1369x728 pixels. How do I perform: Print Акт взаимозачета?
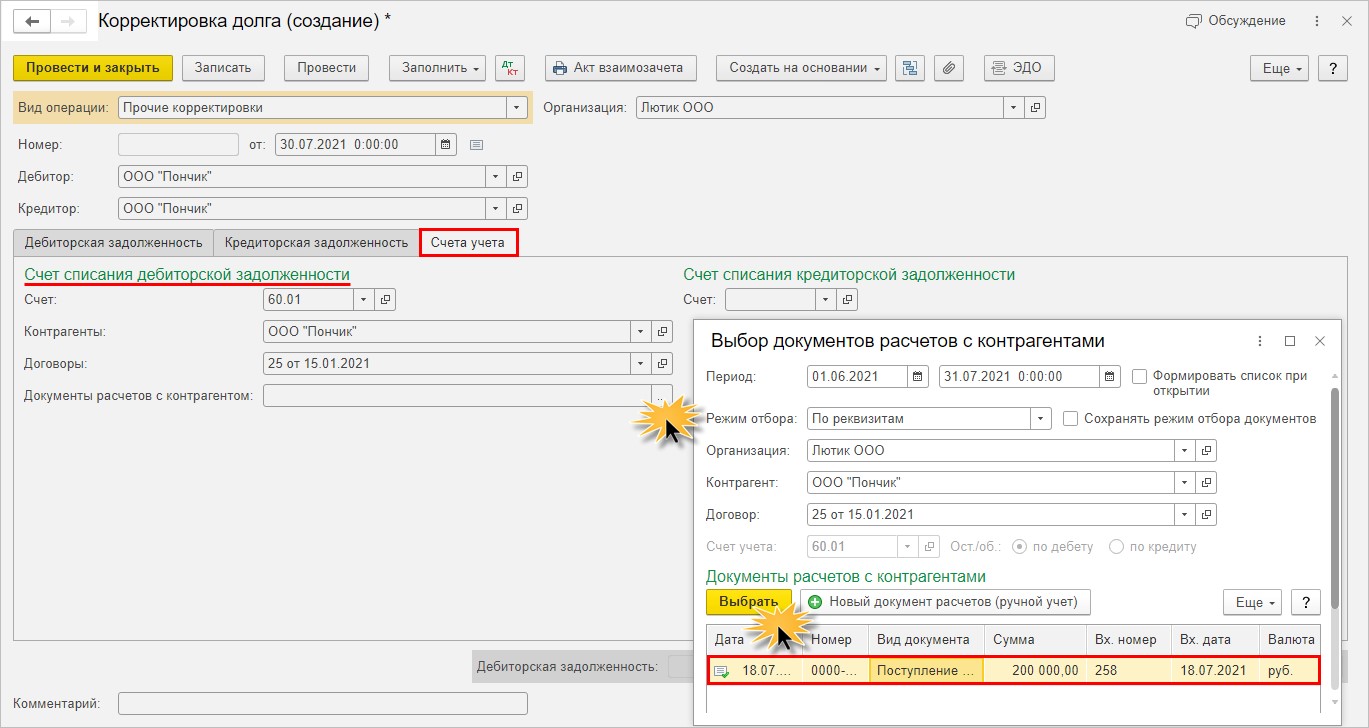tap(619, 68)
